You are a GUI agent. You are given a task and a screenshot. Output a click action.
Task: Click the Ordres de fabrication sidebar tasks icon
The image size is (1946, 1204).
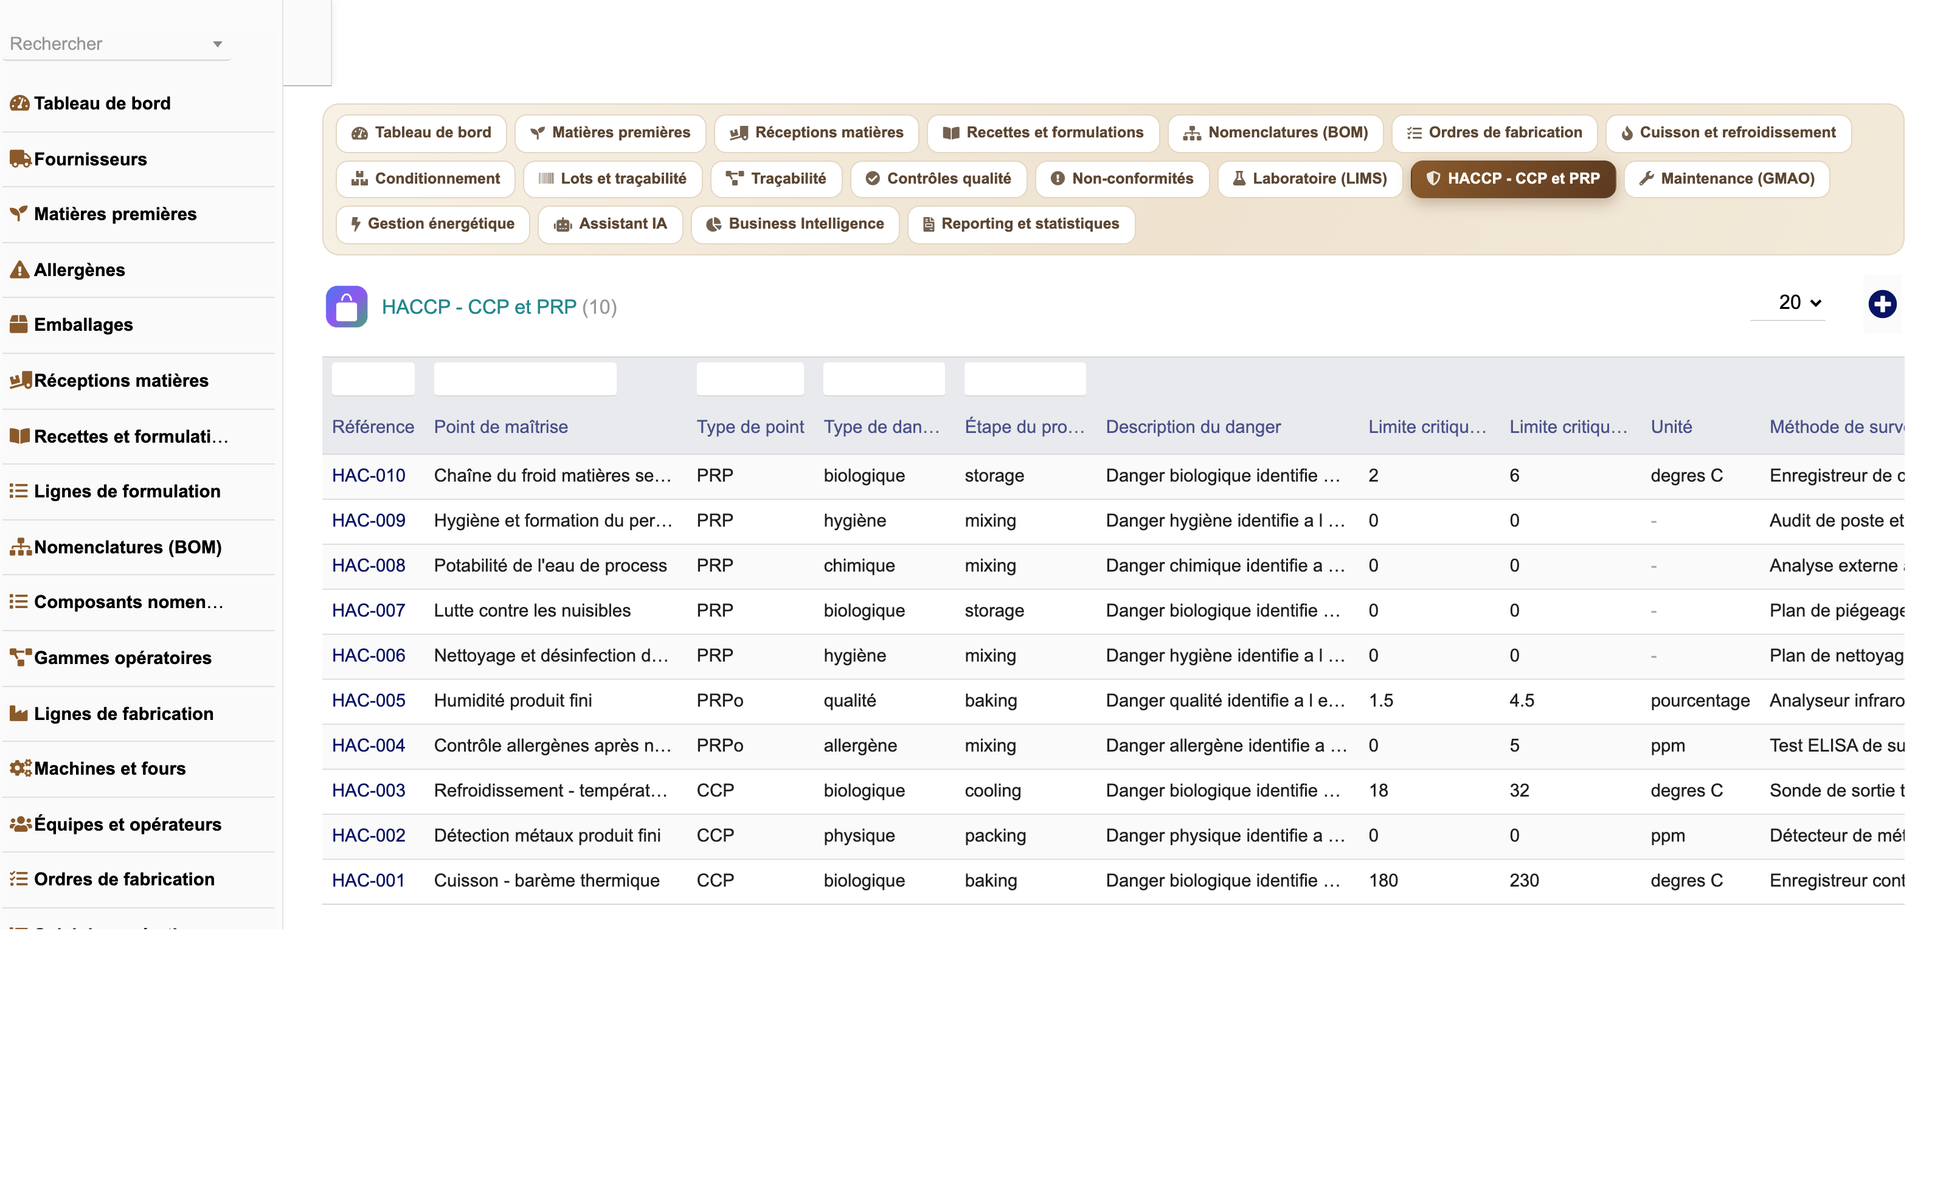click(x=19, y=880)
